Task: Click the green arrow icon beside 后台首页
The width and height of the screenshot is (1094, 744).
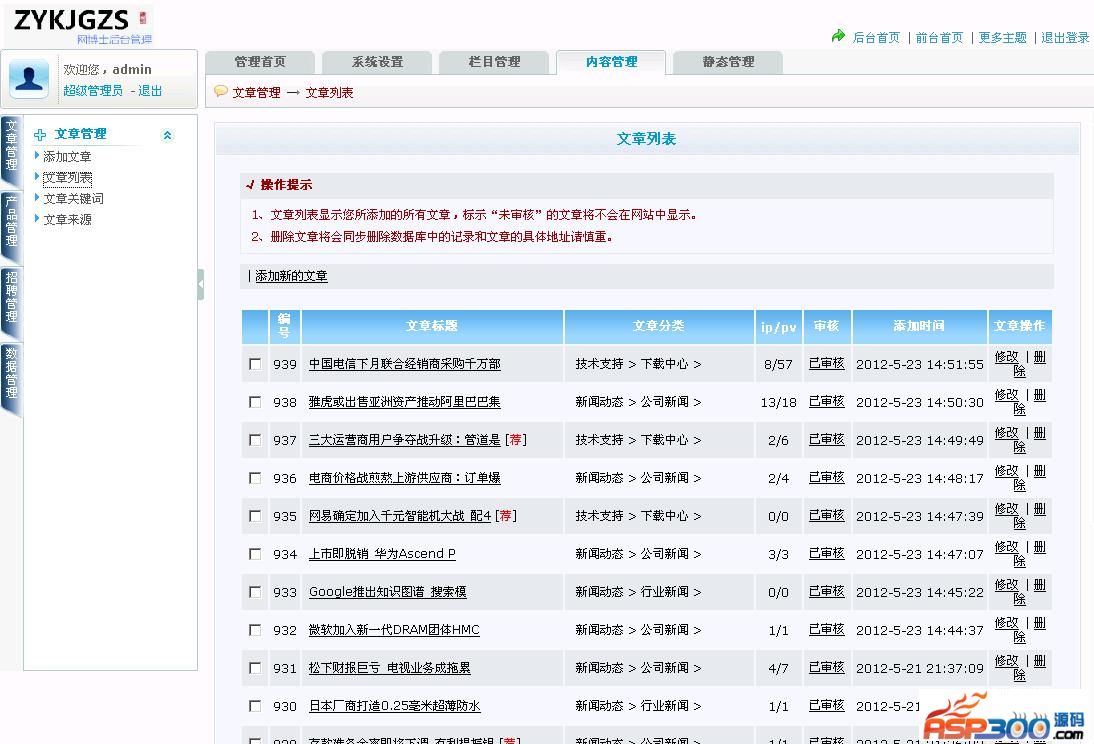Action: pos(839,36)
